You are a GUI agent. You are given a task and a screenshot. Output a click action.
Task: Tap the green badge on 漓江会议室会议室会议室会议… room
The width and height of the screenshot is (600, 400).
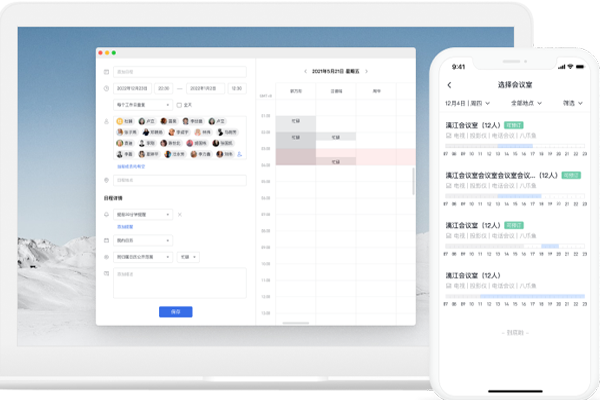(x=571, y=175)
